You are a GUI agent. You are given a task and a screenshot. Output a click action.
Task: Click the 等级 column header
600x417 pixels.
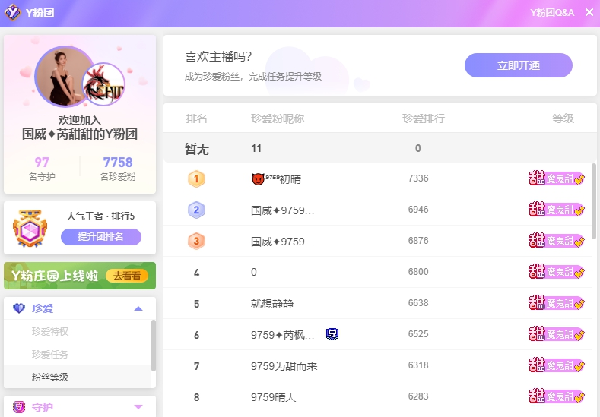(563, 119)
